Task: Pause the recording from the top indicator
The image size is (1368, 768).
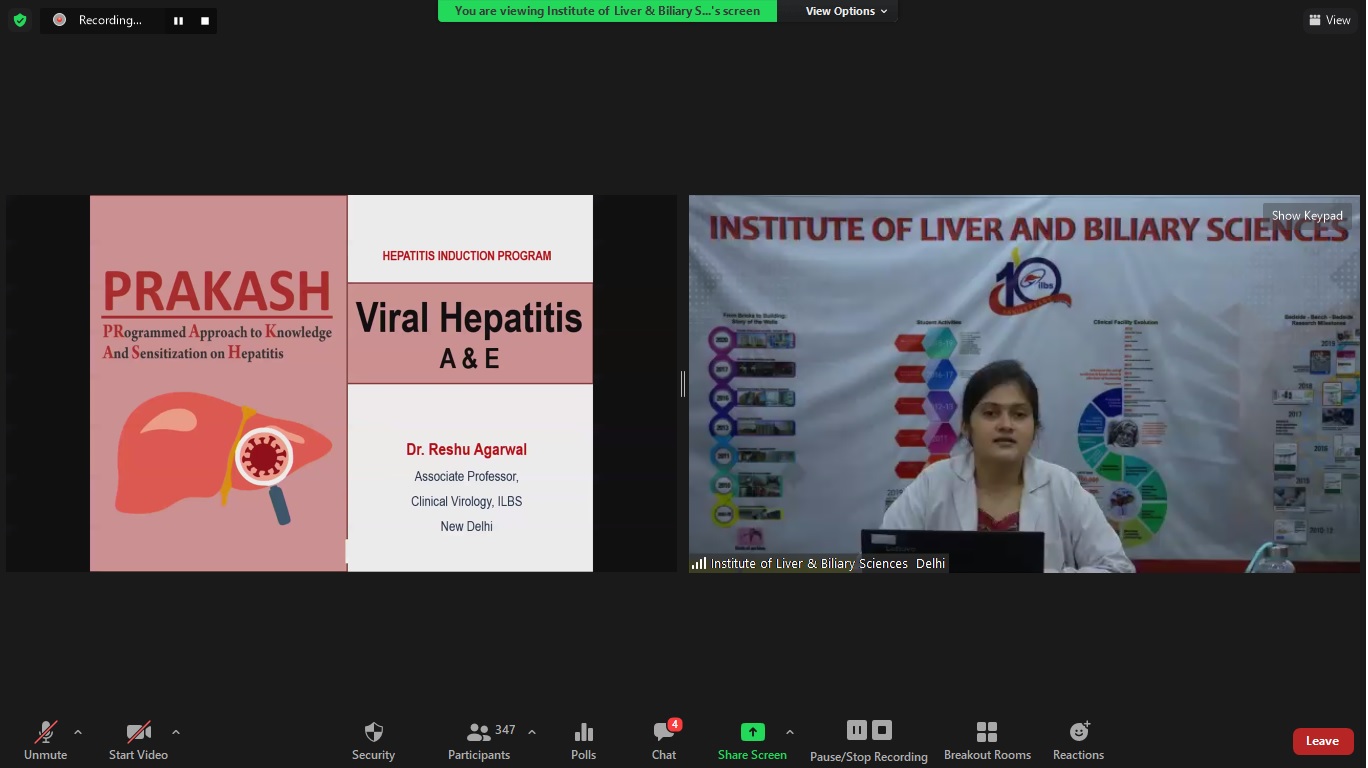Action: point(178,20)
